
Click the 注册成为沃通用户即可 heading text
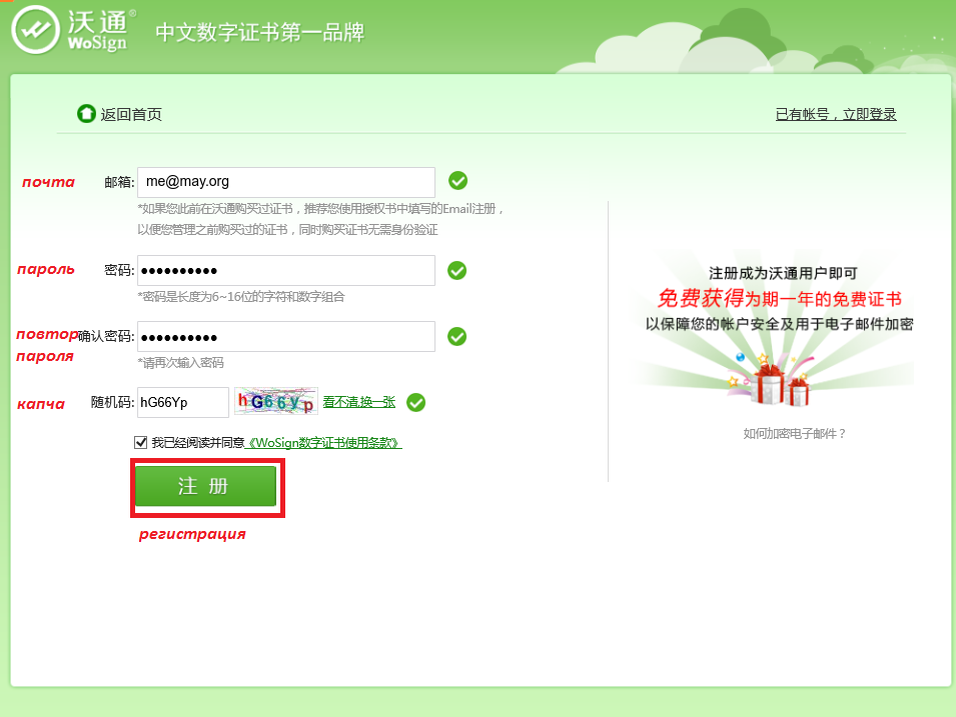pyautogui.click(x=783, y=273)
